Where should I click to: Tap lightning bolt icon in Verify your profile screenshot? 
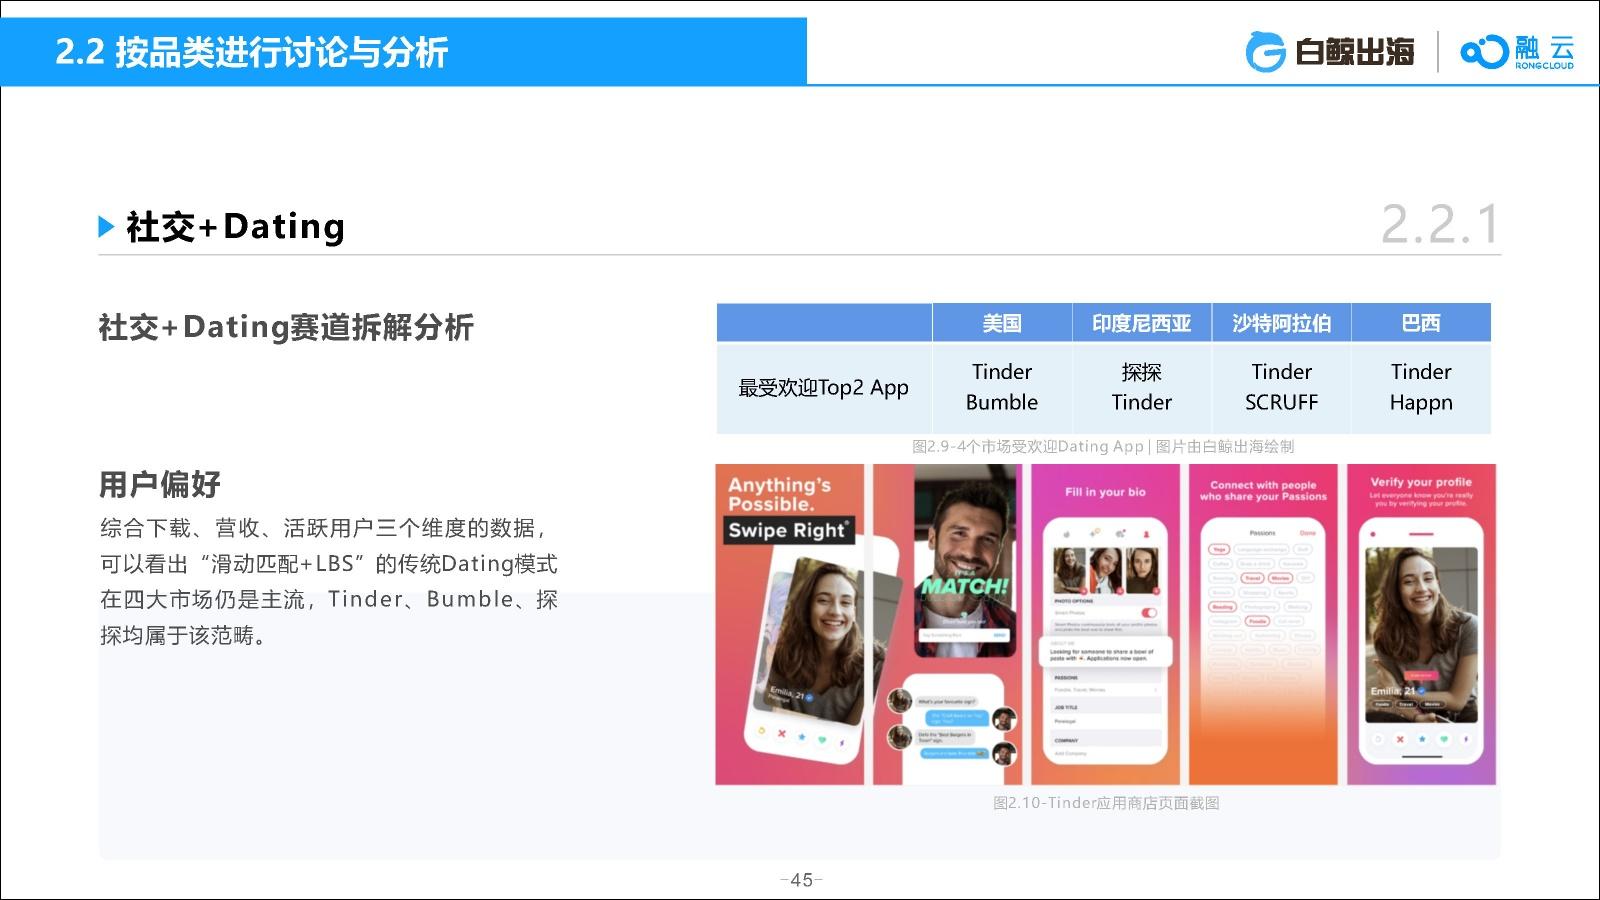coord(1465,739)
